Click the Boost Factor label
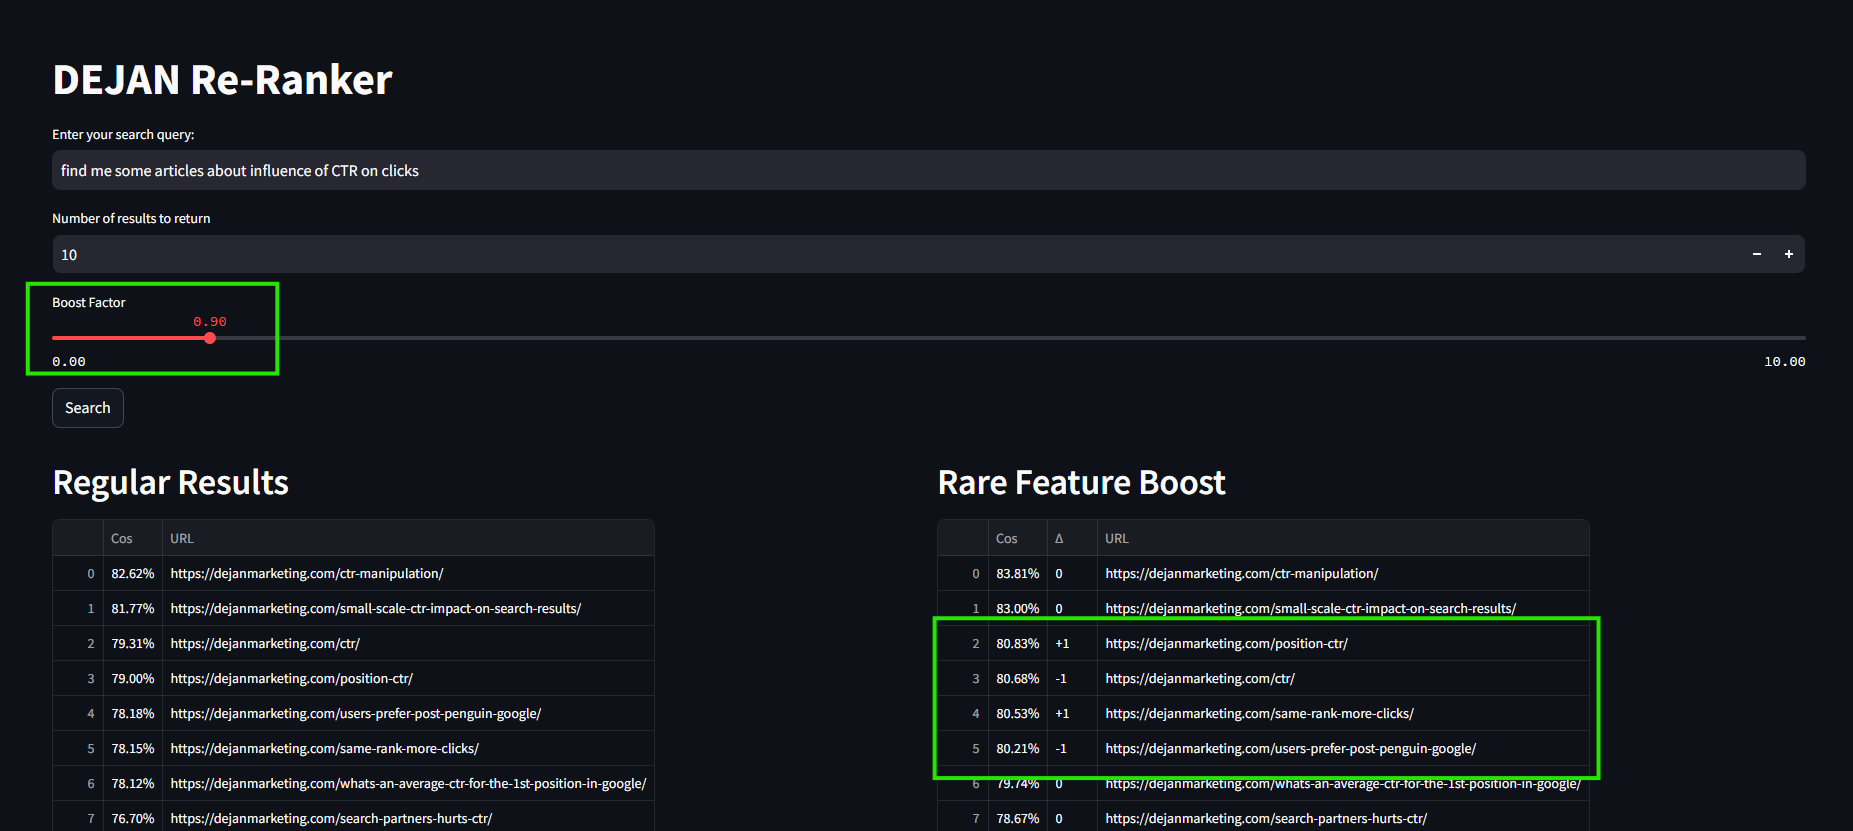Viewport: 1853px width, 831px height. click(x=89, y=303)
